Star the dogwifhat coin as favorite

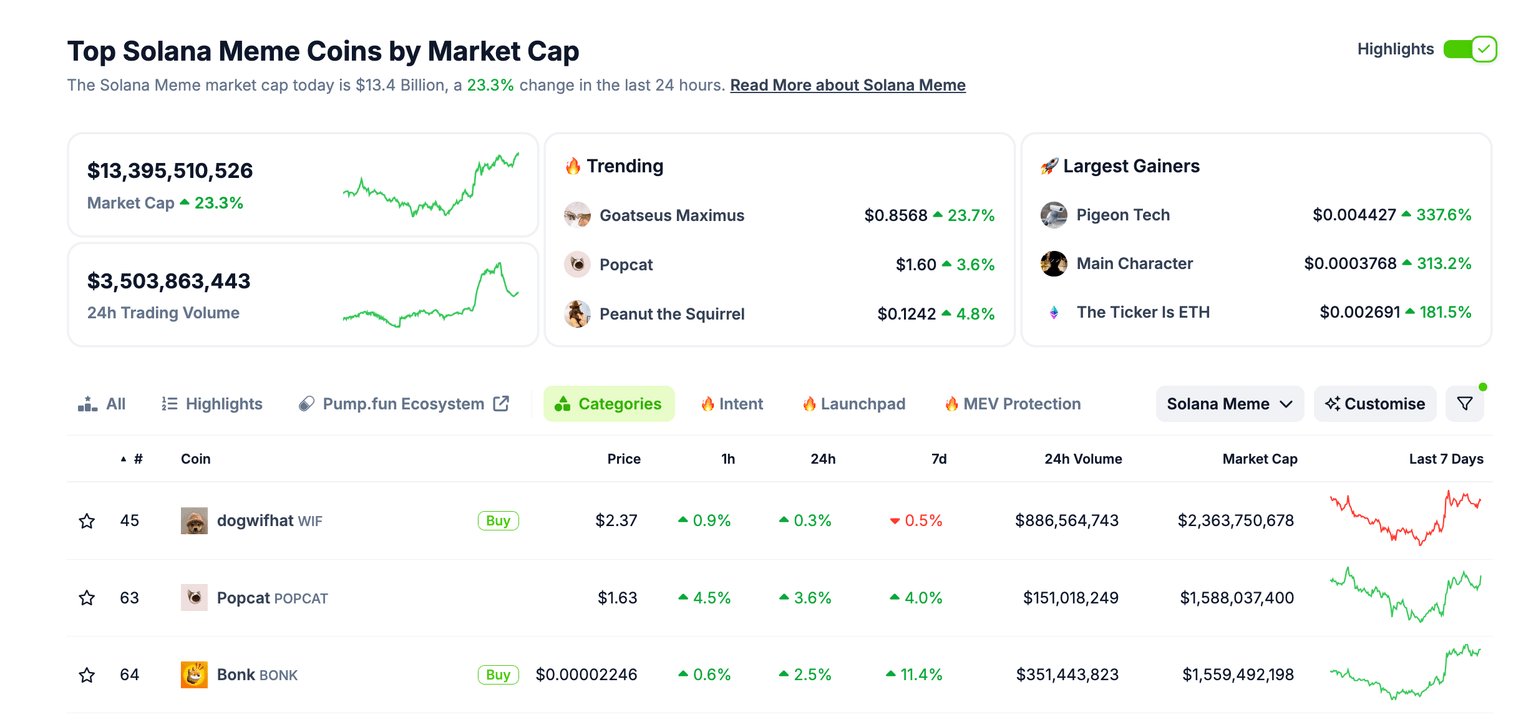(x=87, y=521)
